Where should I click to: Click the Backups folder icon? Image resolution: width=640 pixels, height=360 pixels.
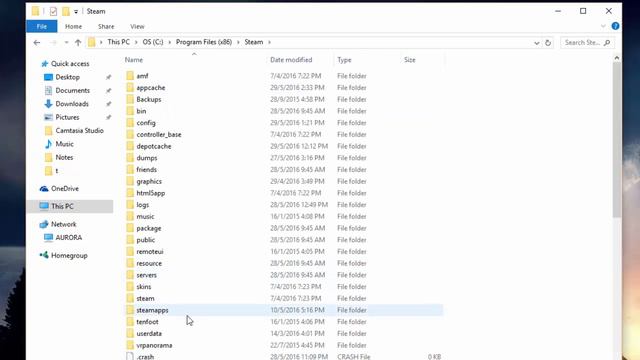(x=130, y=99)
